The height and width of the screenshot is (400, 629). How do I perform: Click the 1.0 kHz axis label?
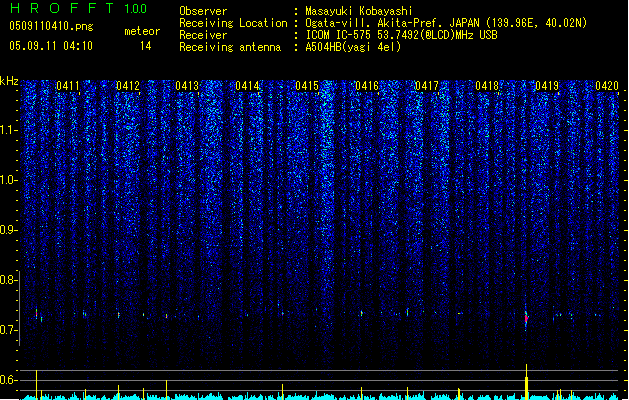point(9,180)
